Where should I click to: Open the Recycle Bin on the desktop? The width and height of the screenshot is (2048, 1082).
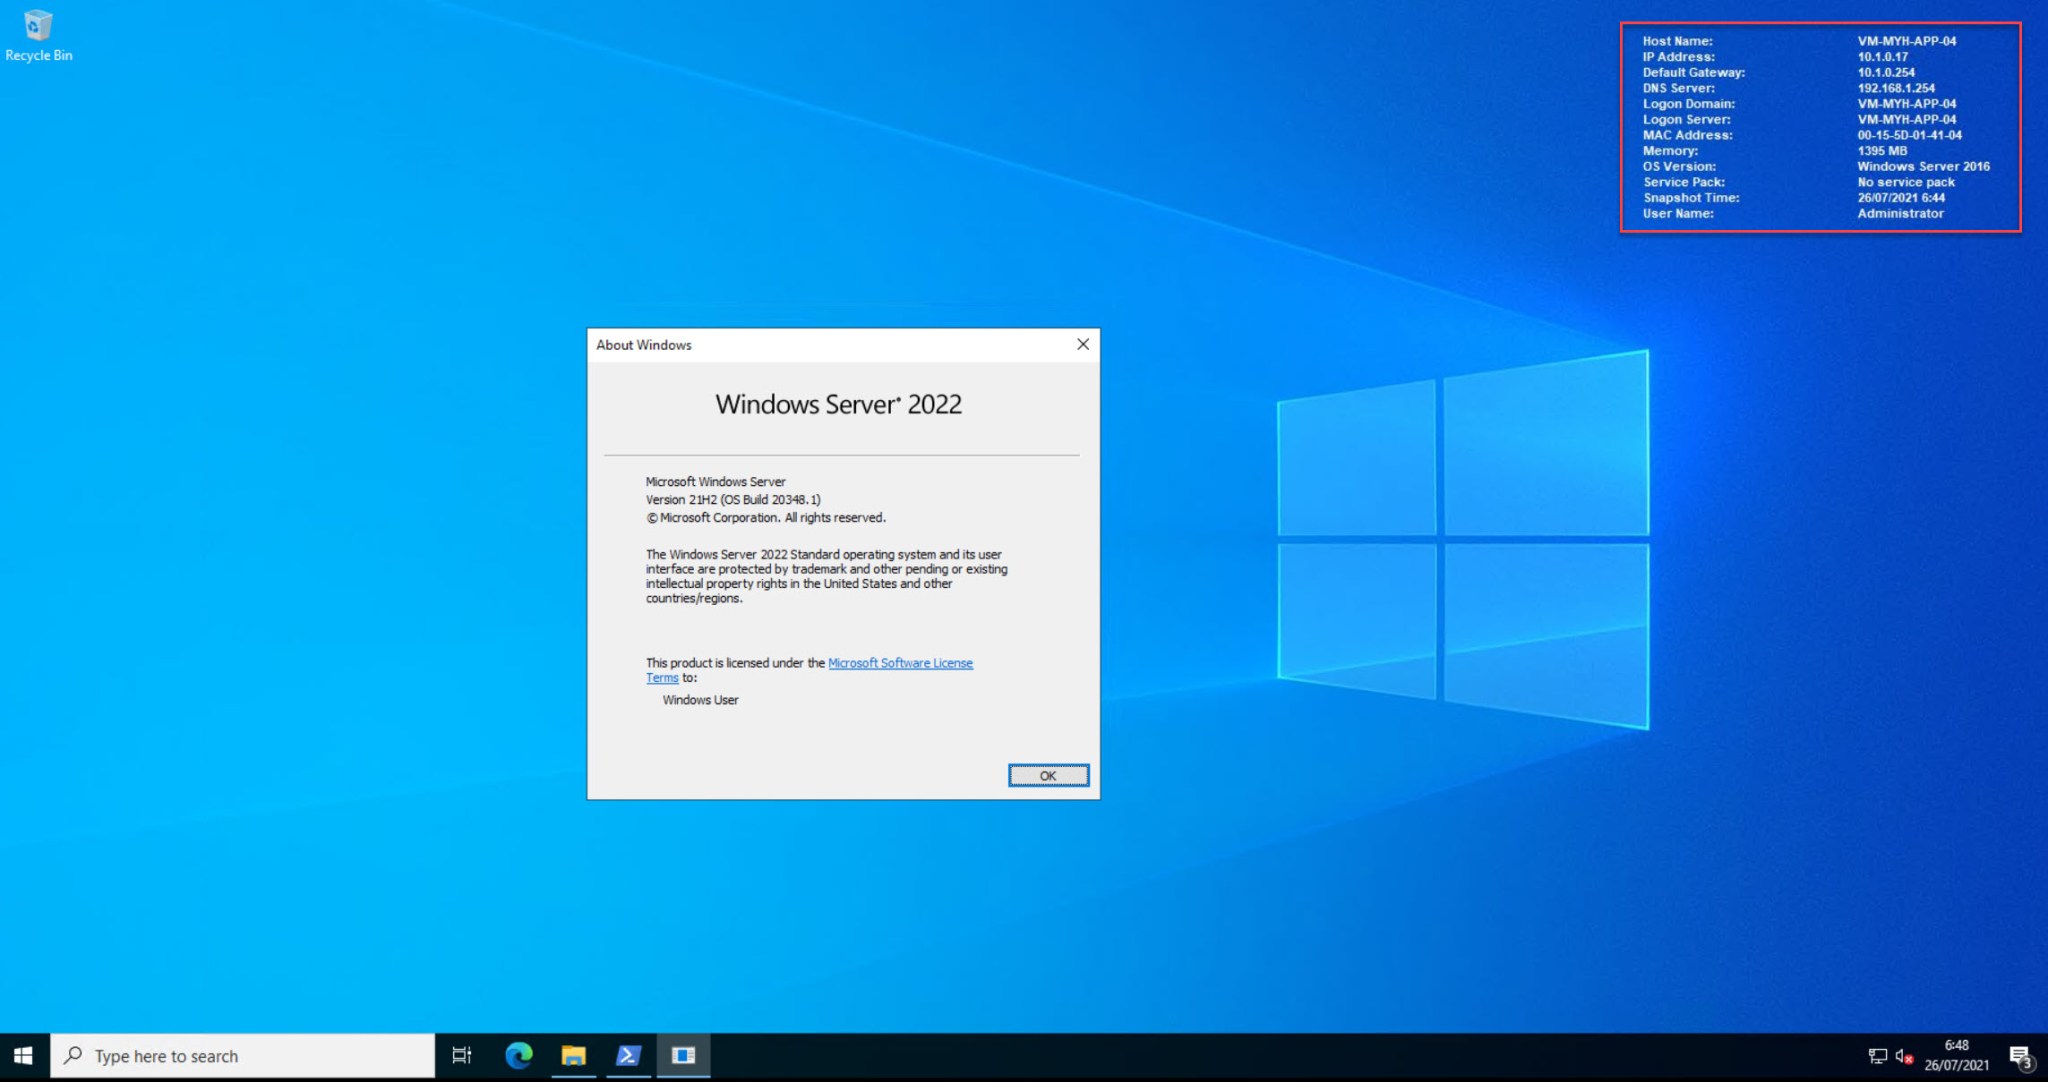(x=38, y=28)
